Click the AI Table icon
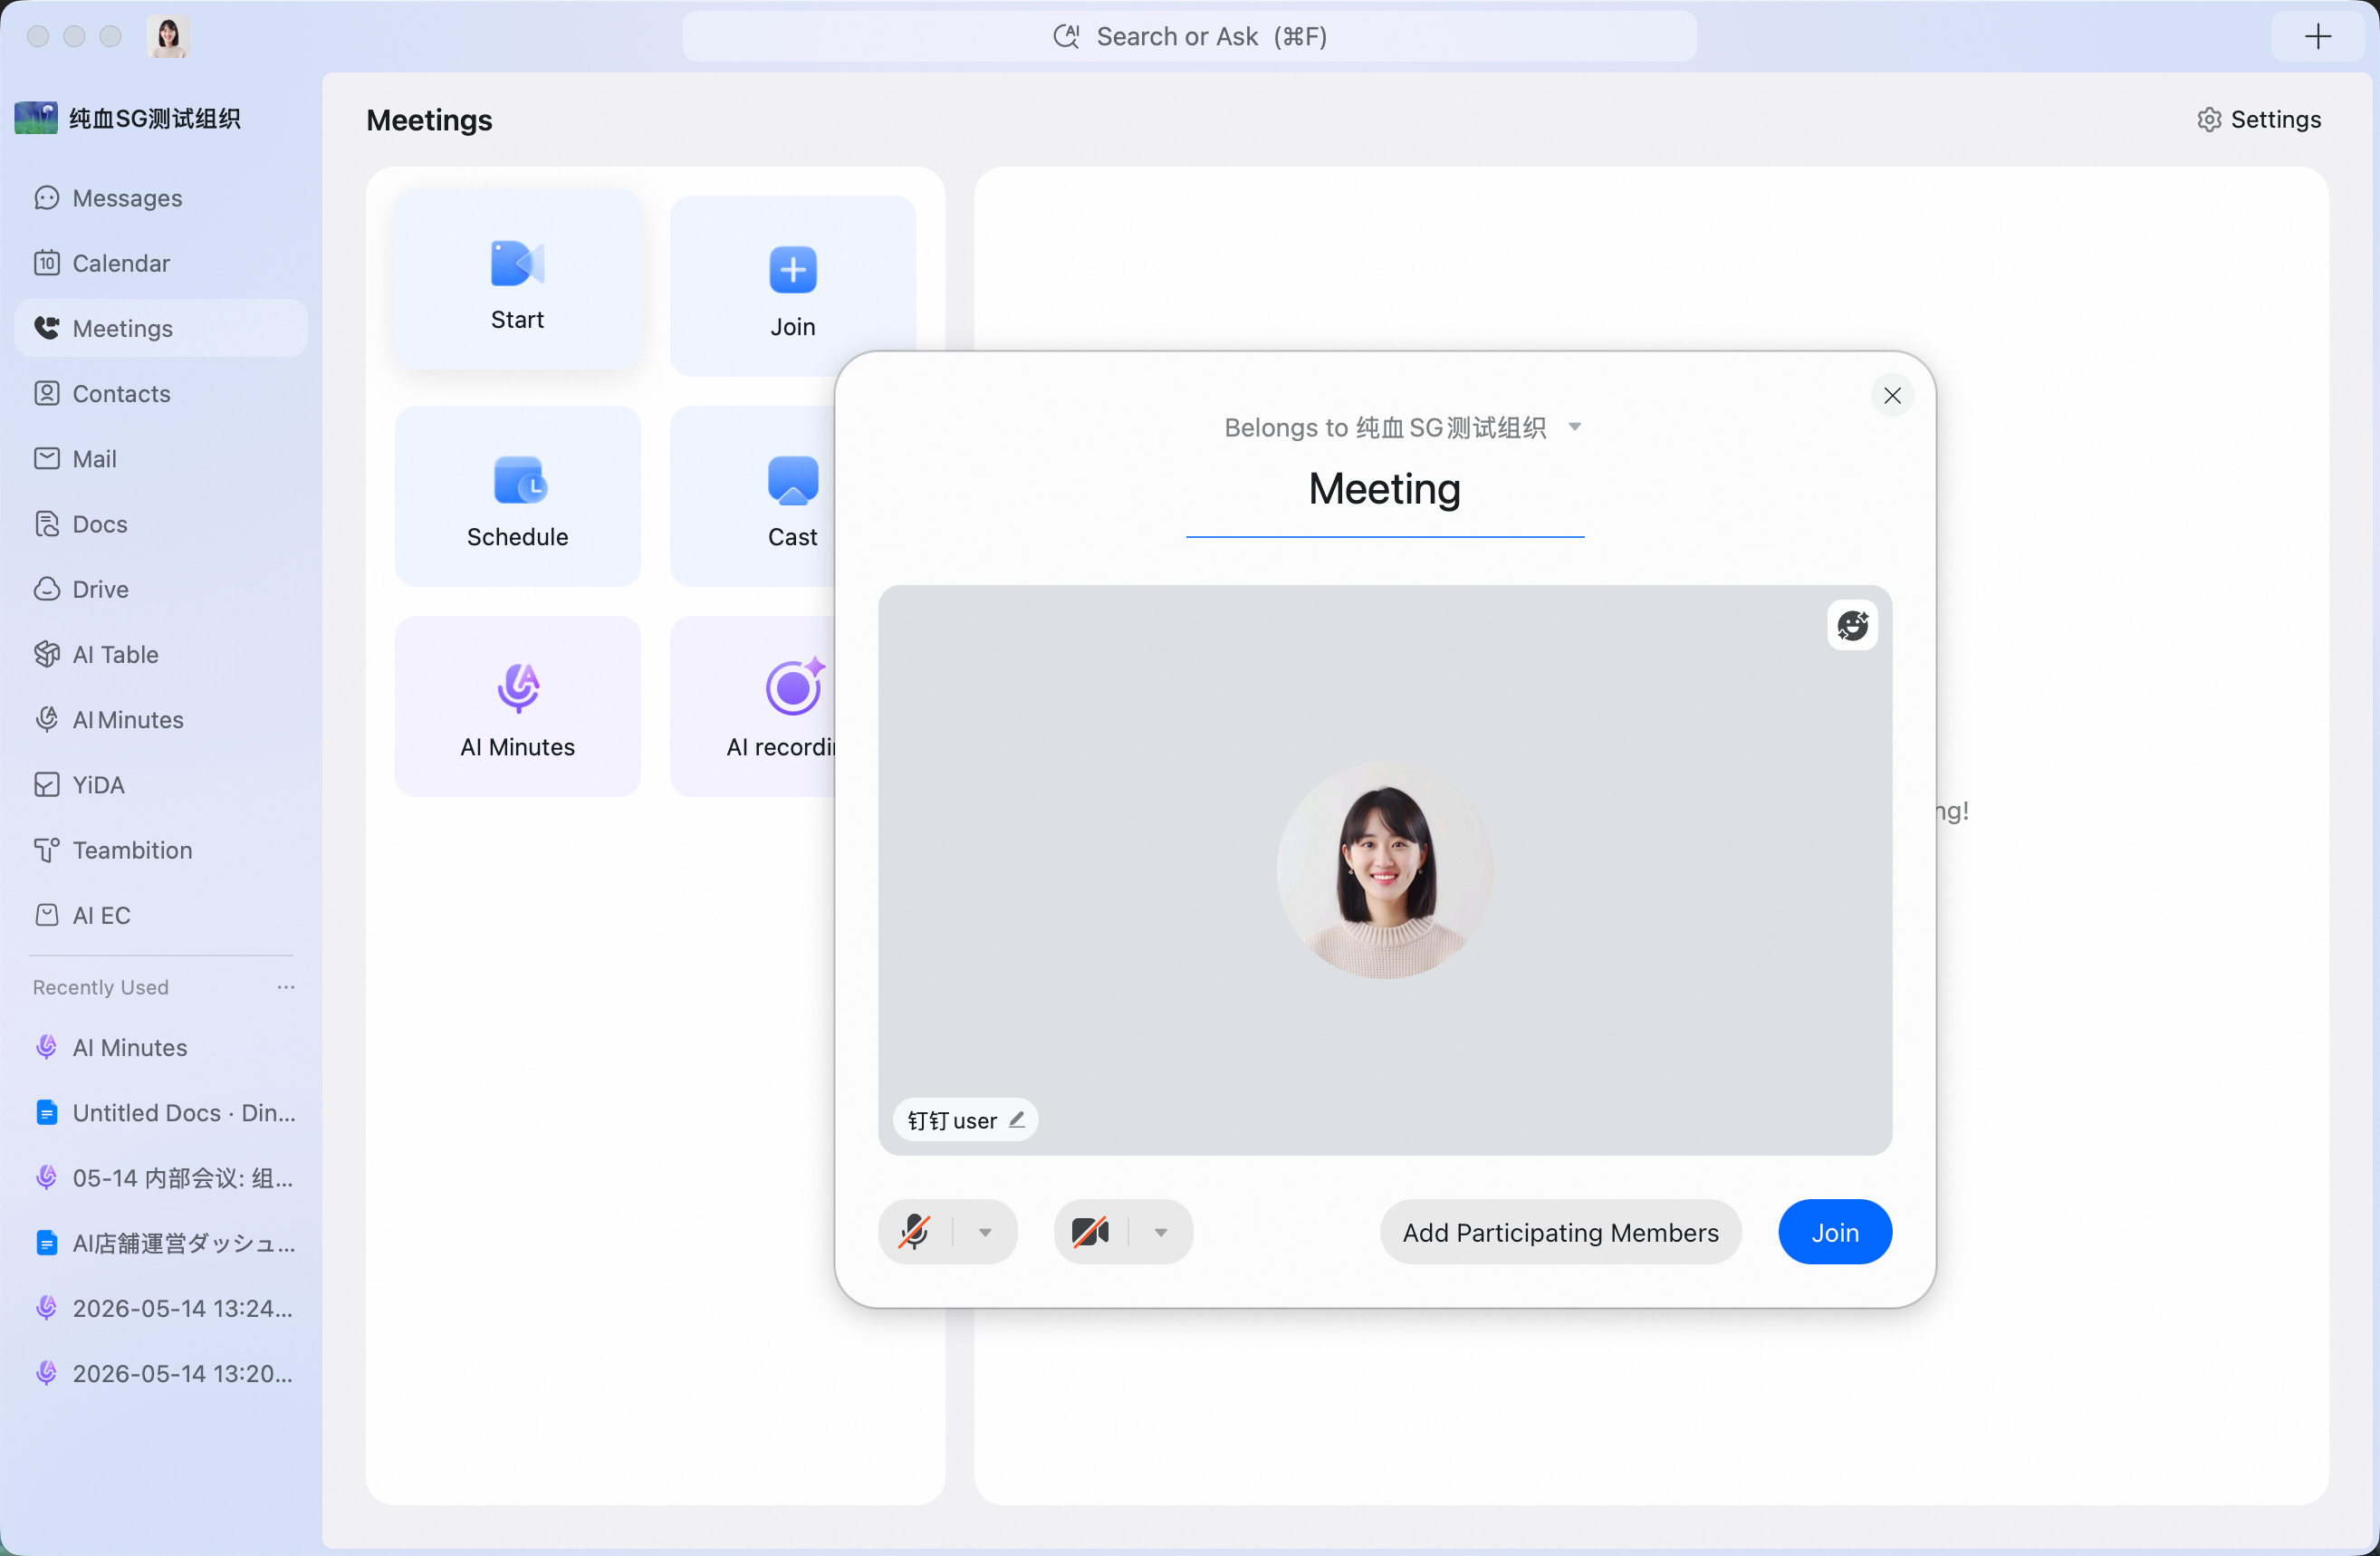This screenshot has height=1556, width=2380. (x=47, y=654)
